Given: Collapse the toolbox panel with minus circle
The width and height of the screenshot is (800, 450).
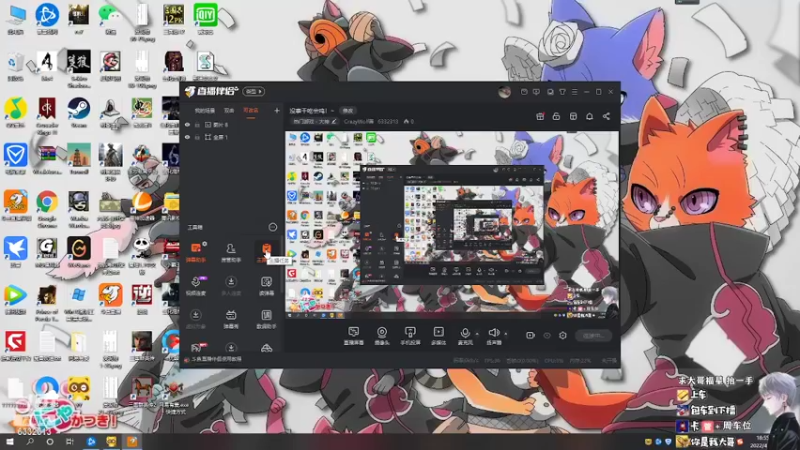Looking at the screenshot, I should (x=272, y=227).
